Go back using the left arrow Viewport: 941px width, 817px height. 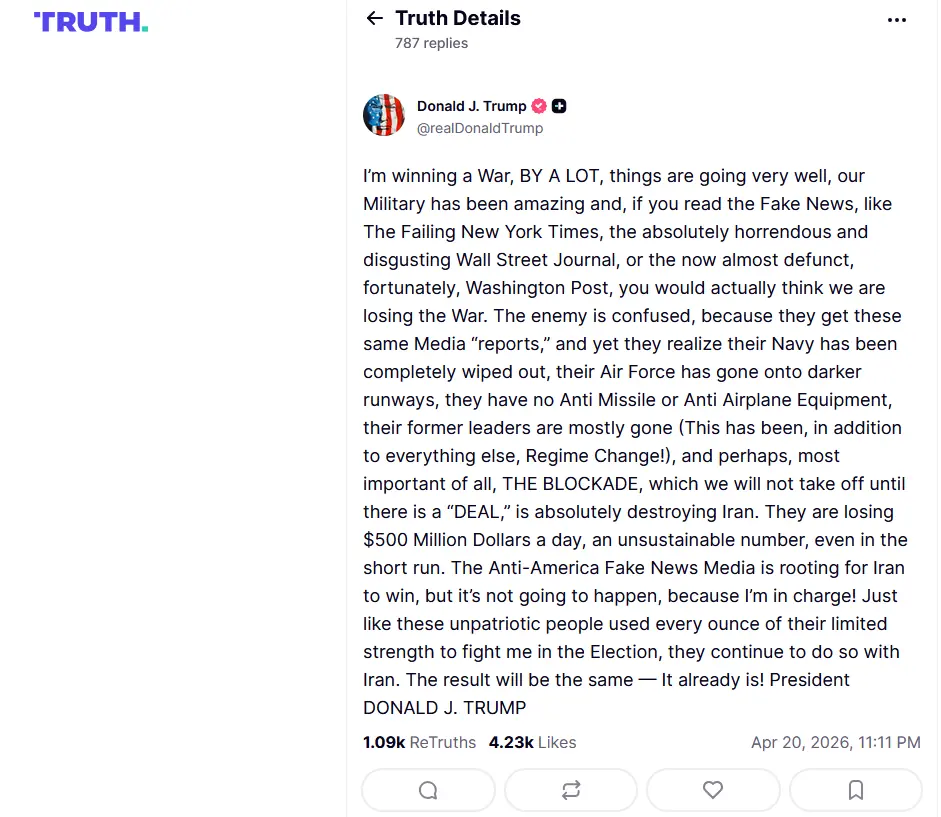(375, 18)
